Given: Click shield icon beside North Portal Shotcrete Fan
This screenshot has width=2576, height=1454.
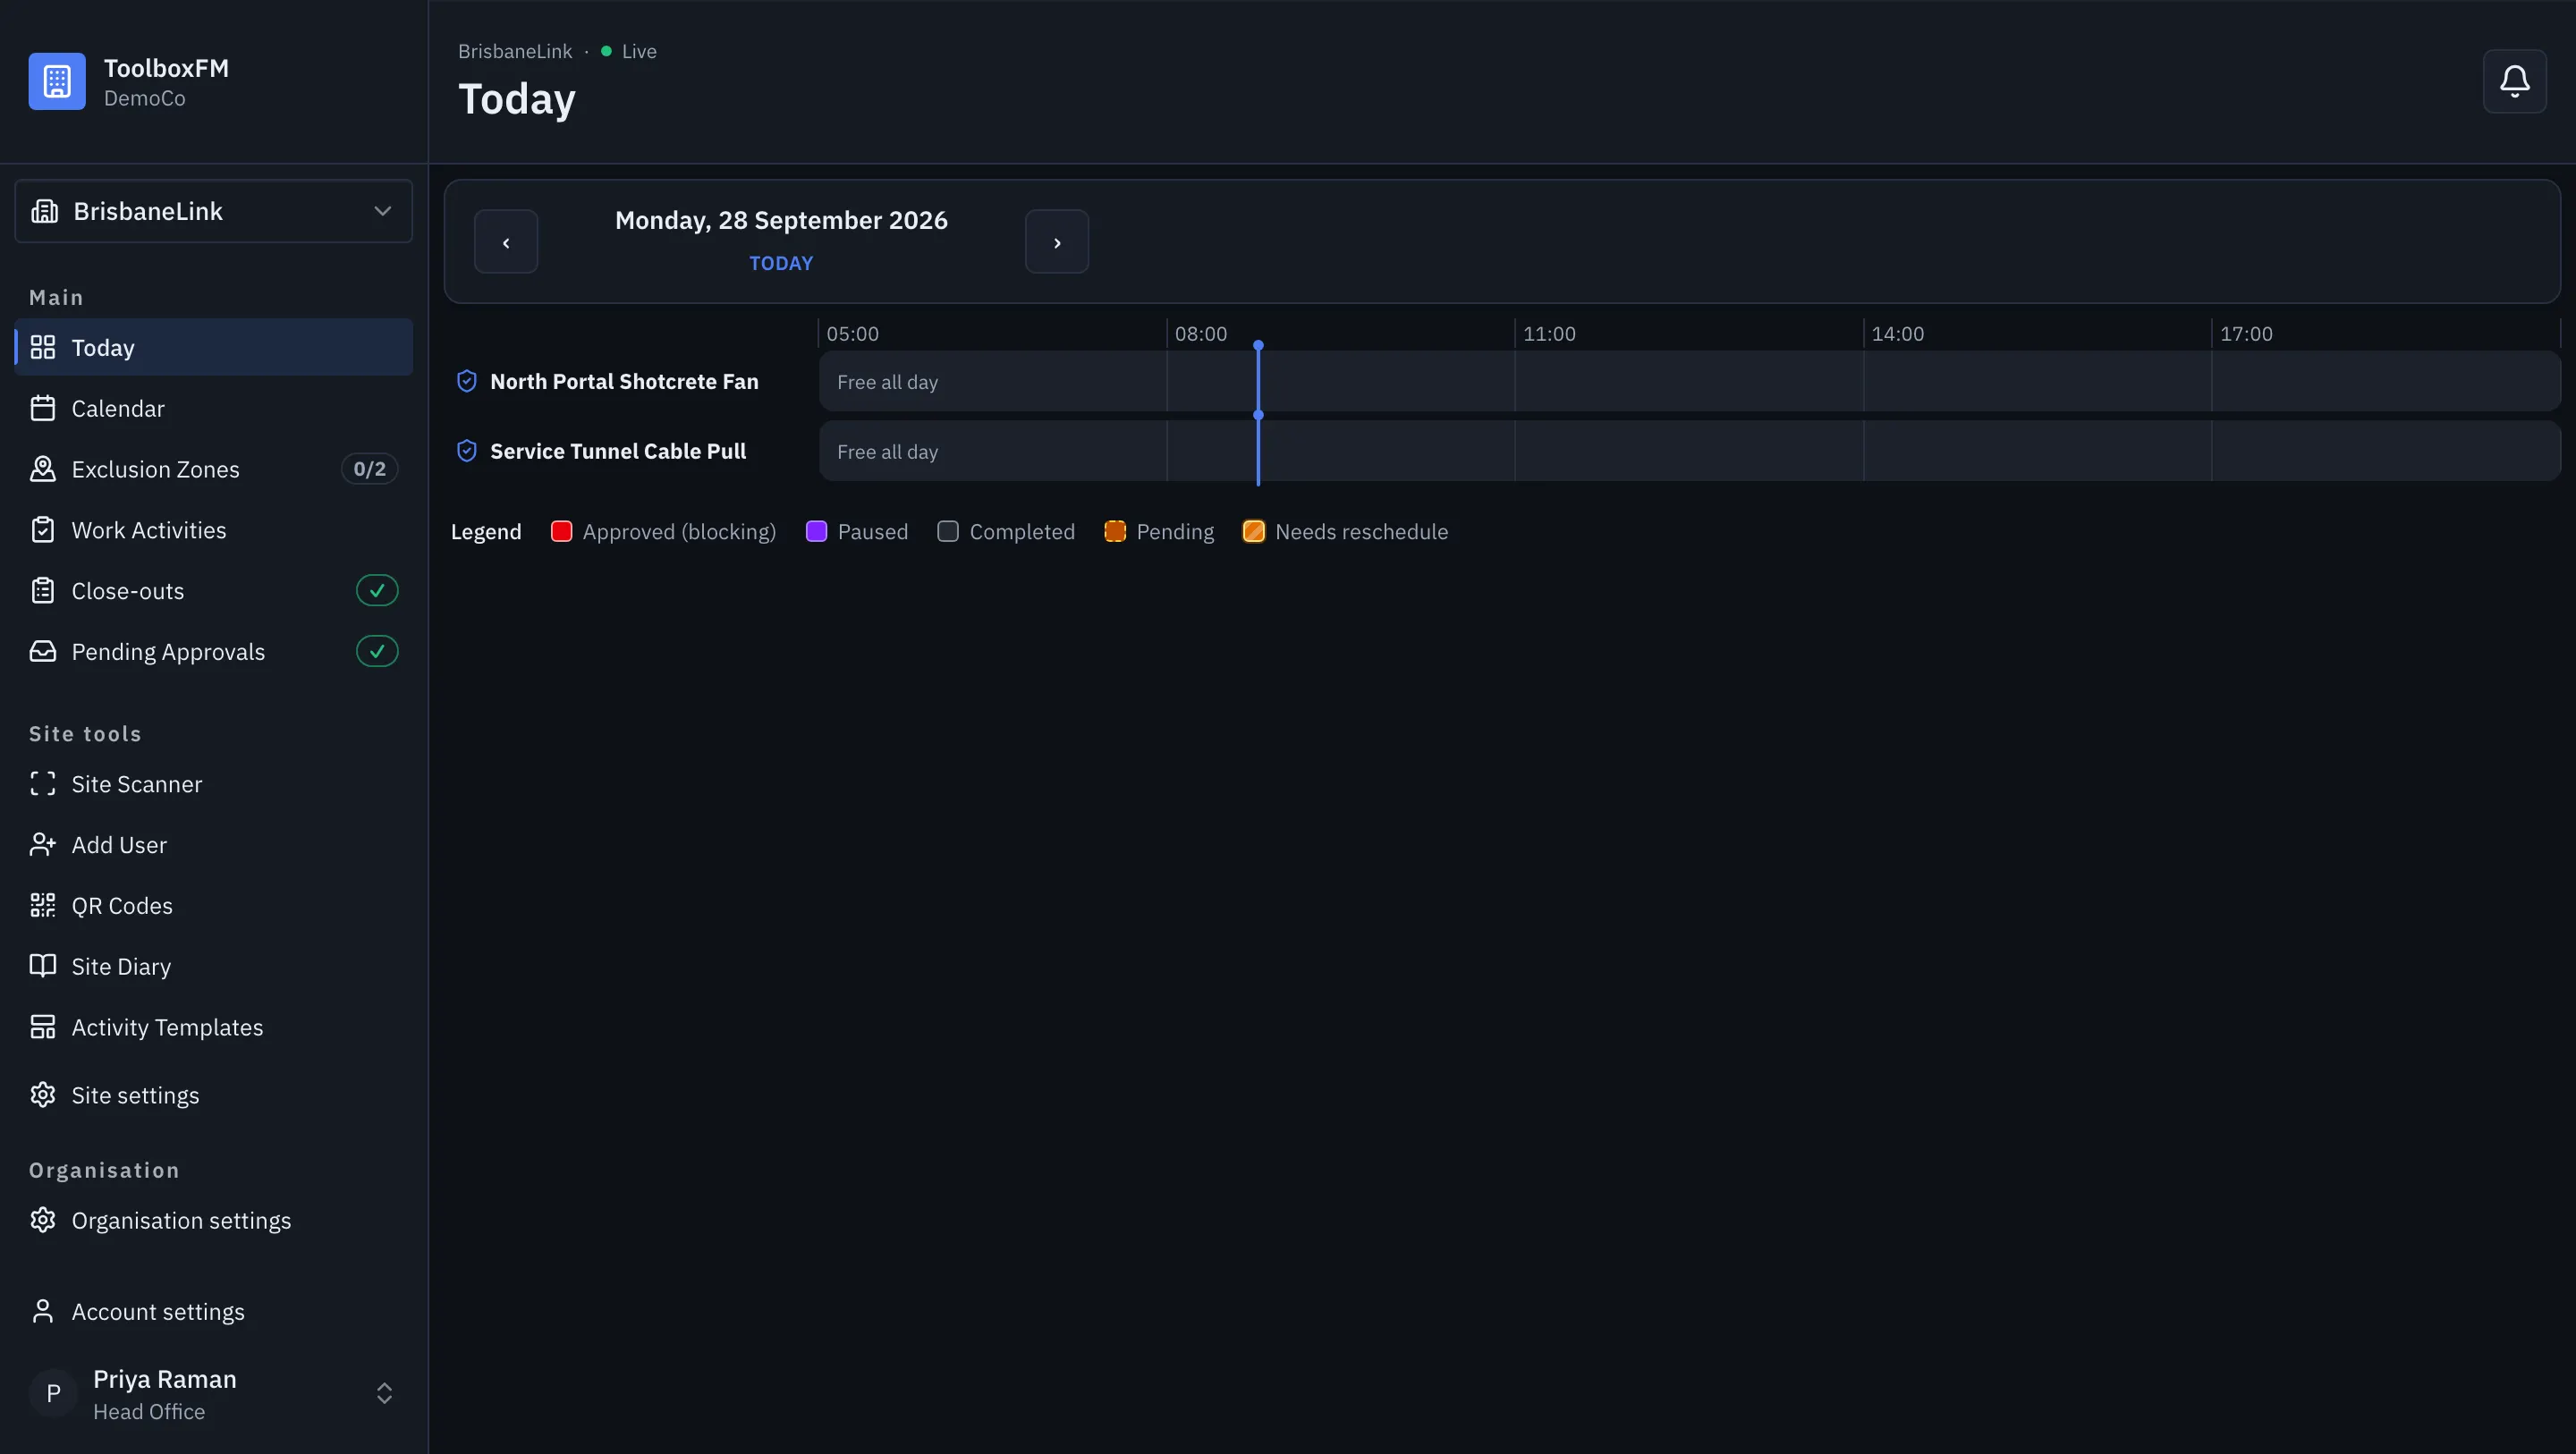Looking at the screenshot, I should [467, 381].
